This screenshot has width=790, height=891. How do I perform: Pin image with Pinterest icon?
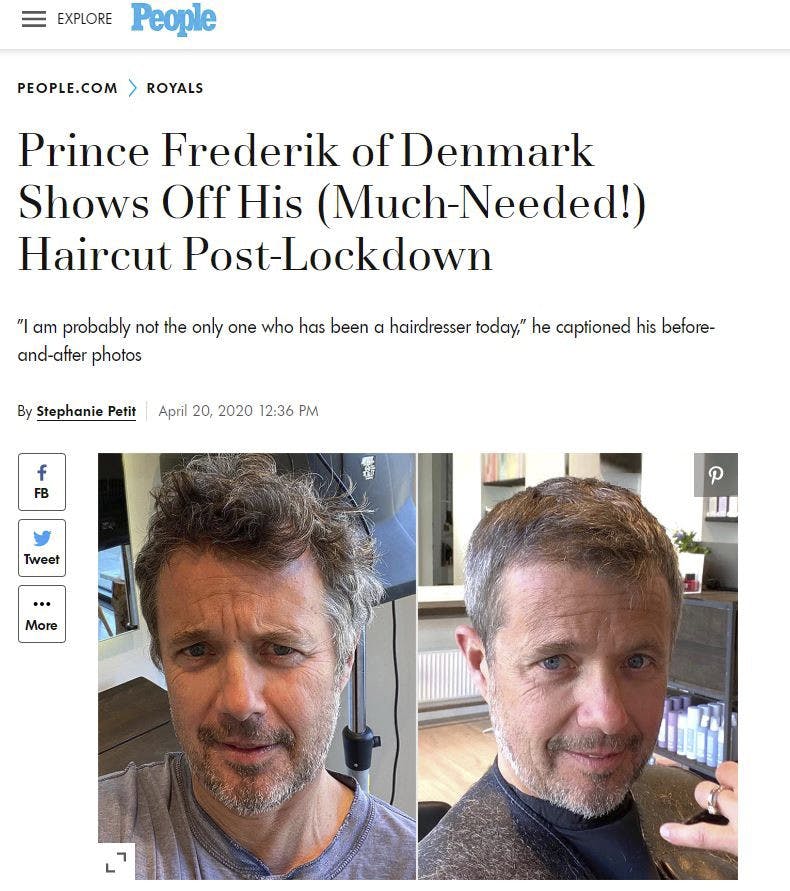716,474
